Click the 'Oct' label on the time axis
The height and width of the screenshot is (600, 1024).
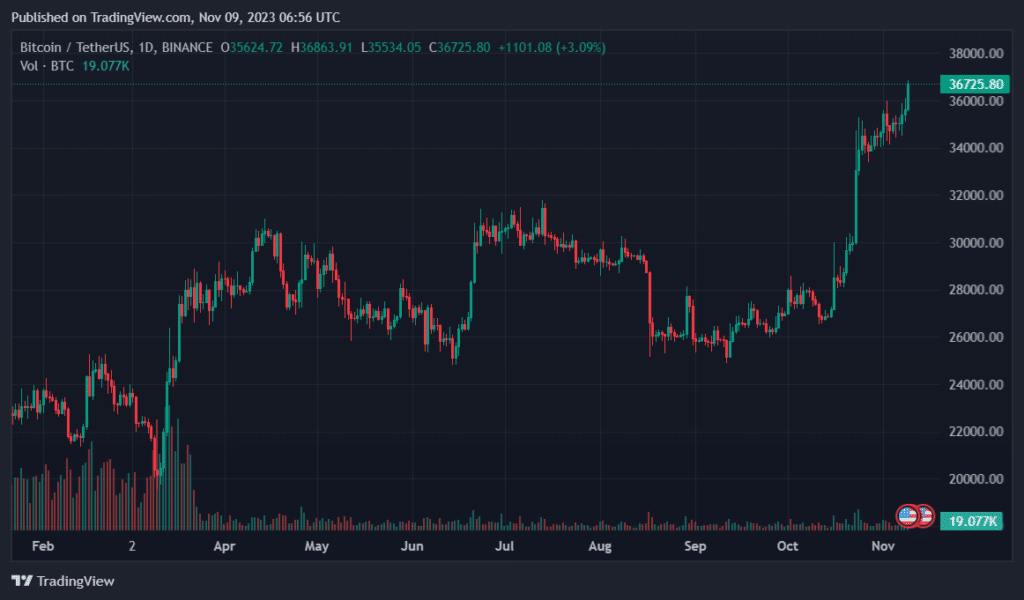(x=788, y=546)
